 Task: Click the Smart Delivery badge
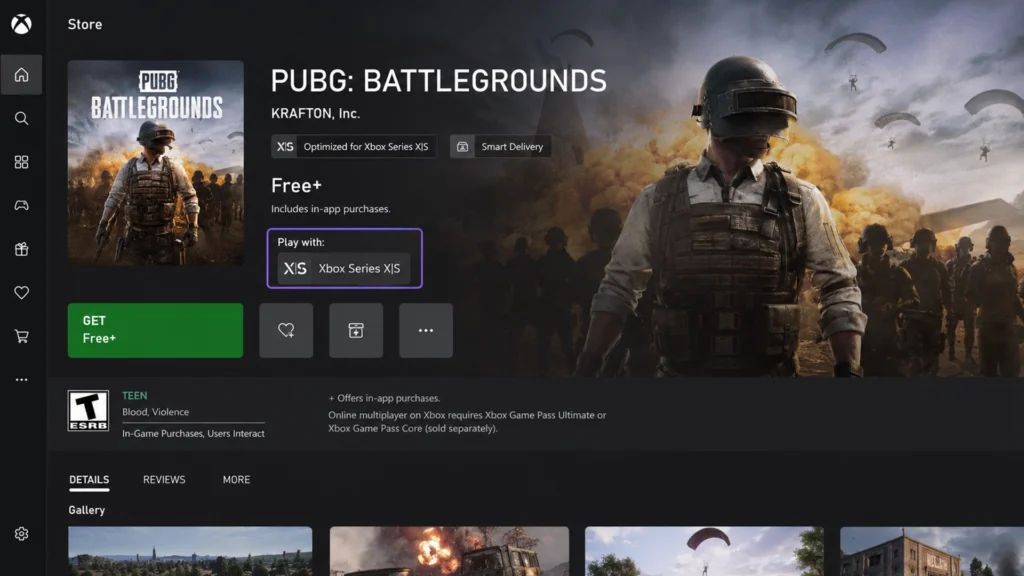pos(500,146)
